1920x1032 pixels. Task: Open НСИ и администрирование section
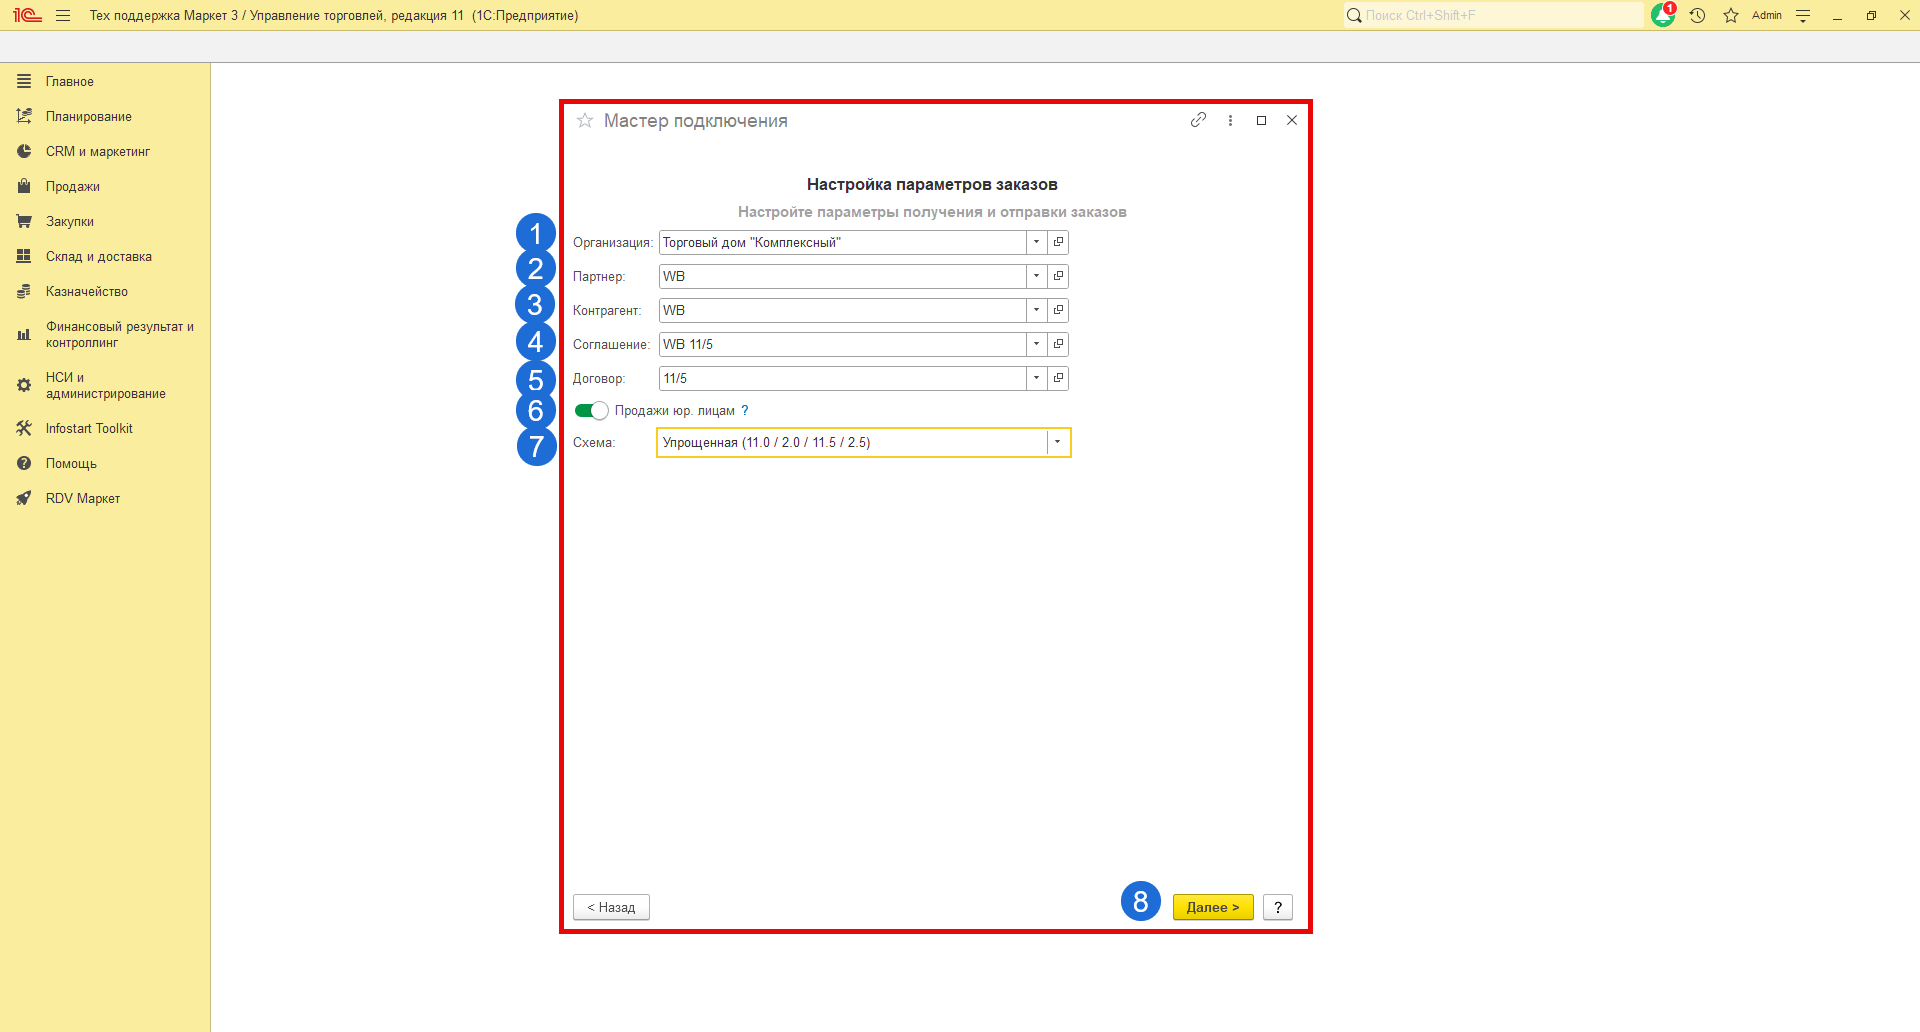click(x=105, y=385)
